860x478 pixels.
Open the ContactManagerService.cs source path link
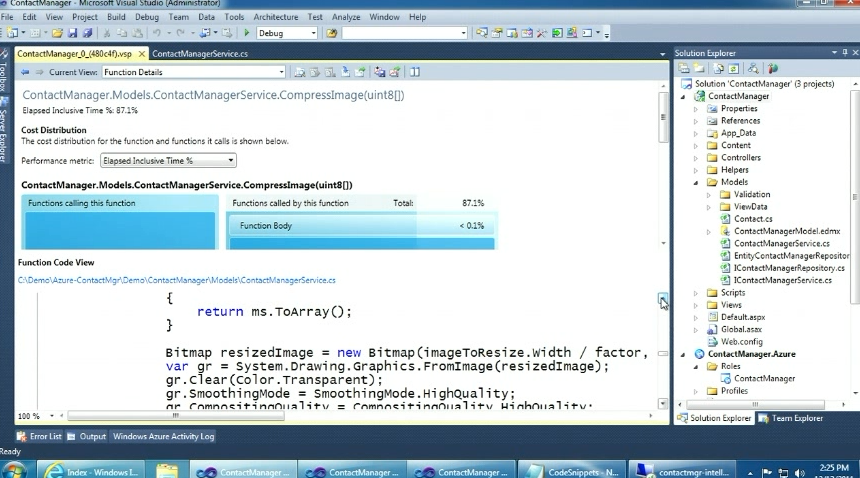tap(177, 280)
